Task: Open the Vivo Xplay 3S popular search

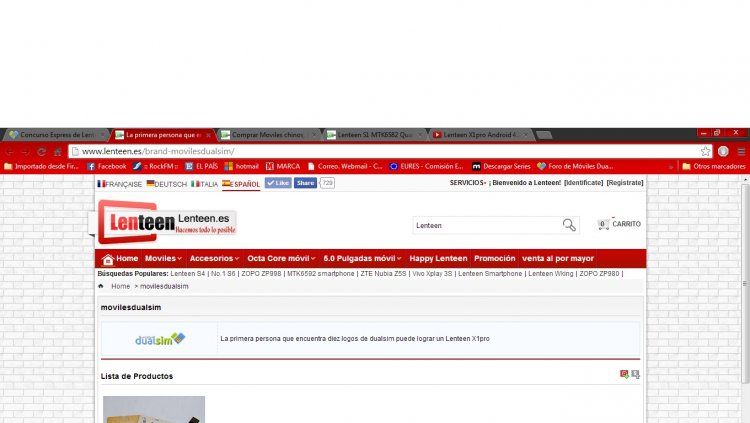Action: [432, 274]
